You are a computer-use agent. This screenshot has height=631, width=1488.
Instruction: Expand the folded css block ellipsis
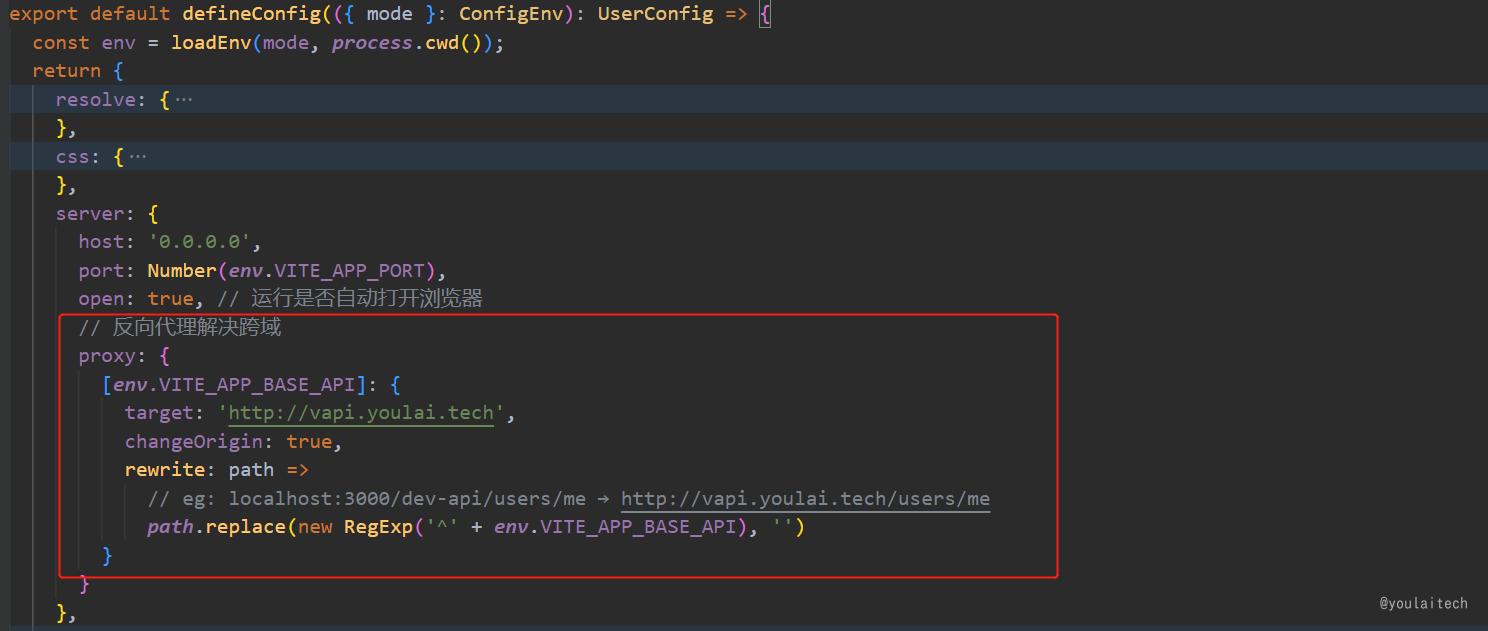click(138, 157)
